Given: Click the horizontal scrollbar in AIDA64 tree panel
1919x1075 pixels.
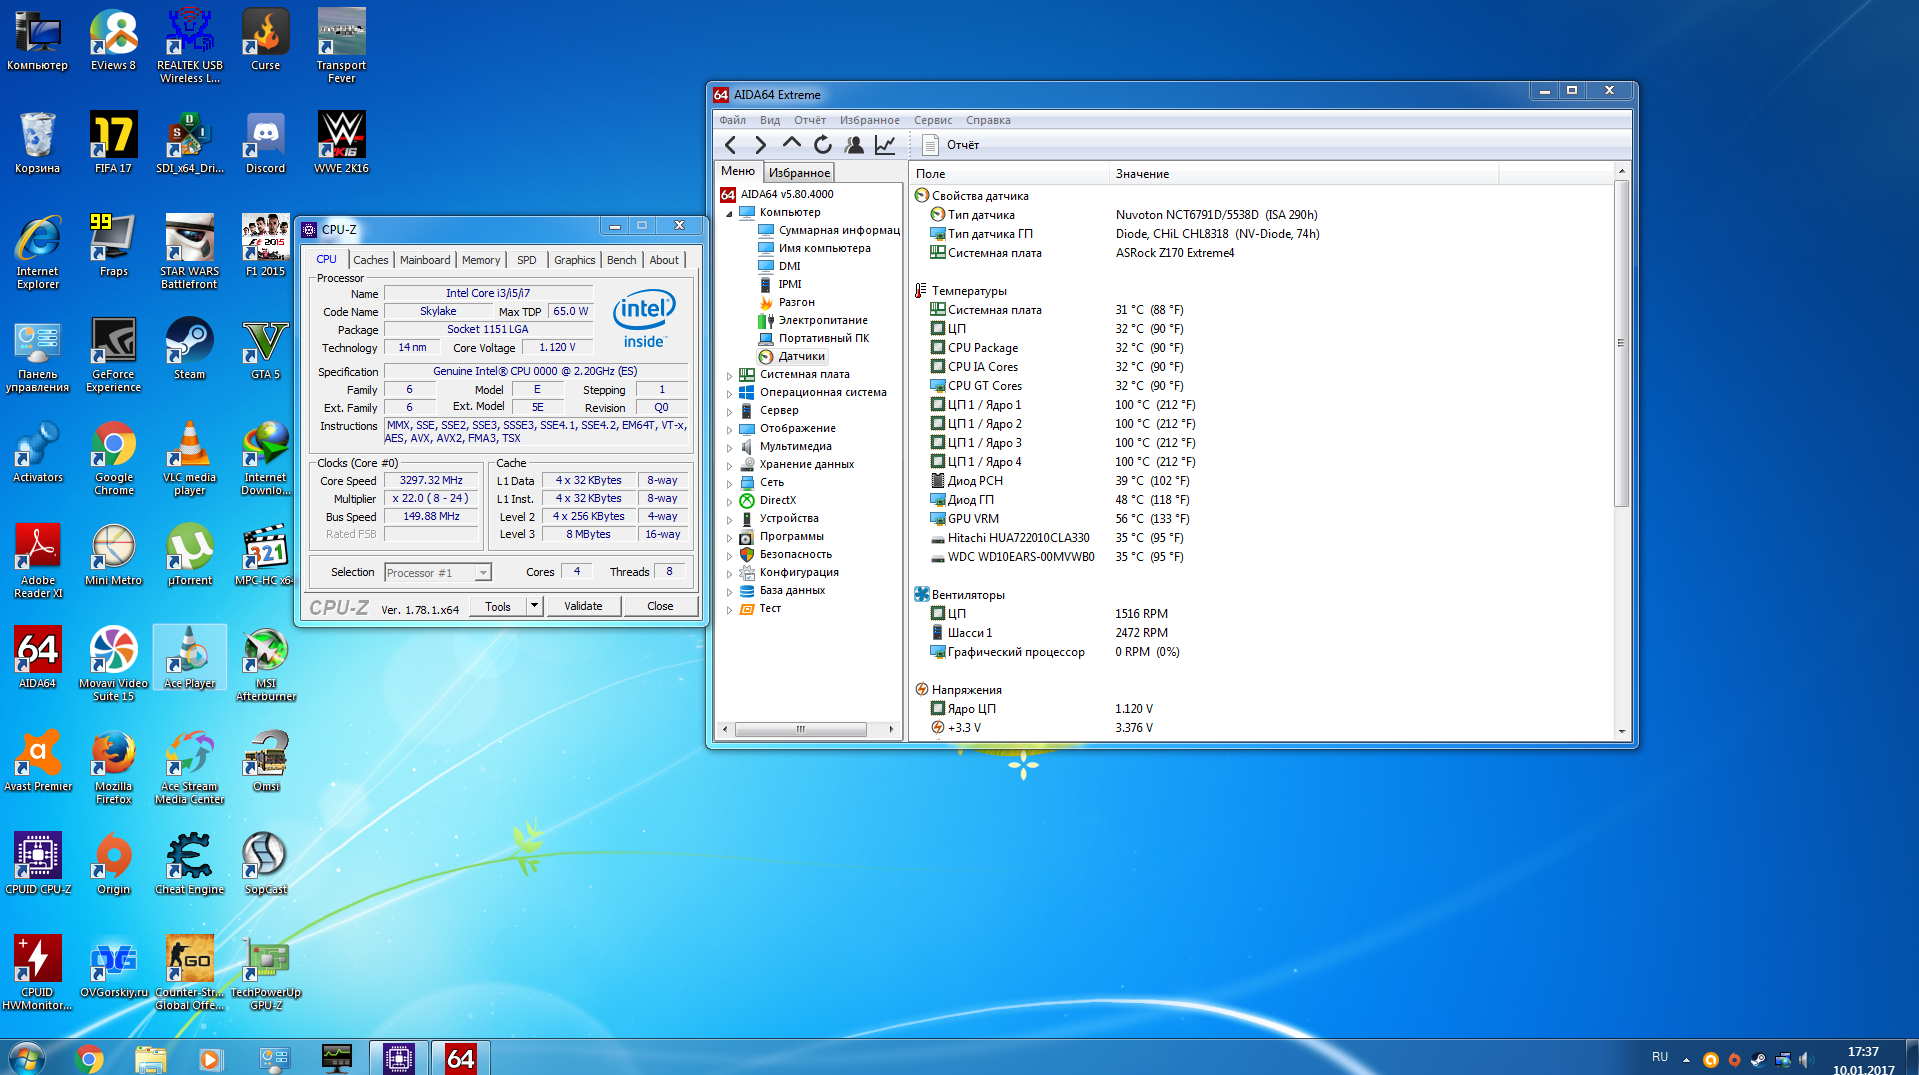Looking at the screenshot, I should tap(800, 730).
